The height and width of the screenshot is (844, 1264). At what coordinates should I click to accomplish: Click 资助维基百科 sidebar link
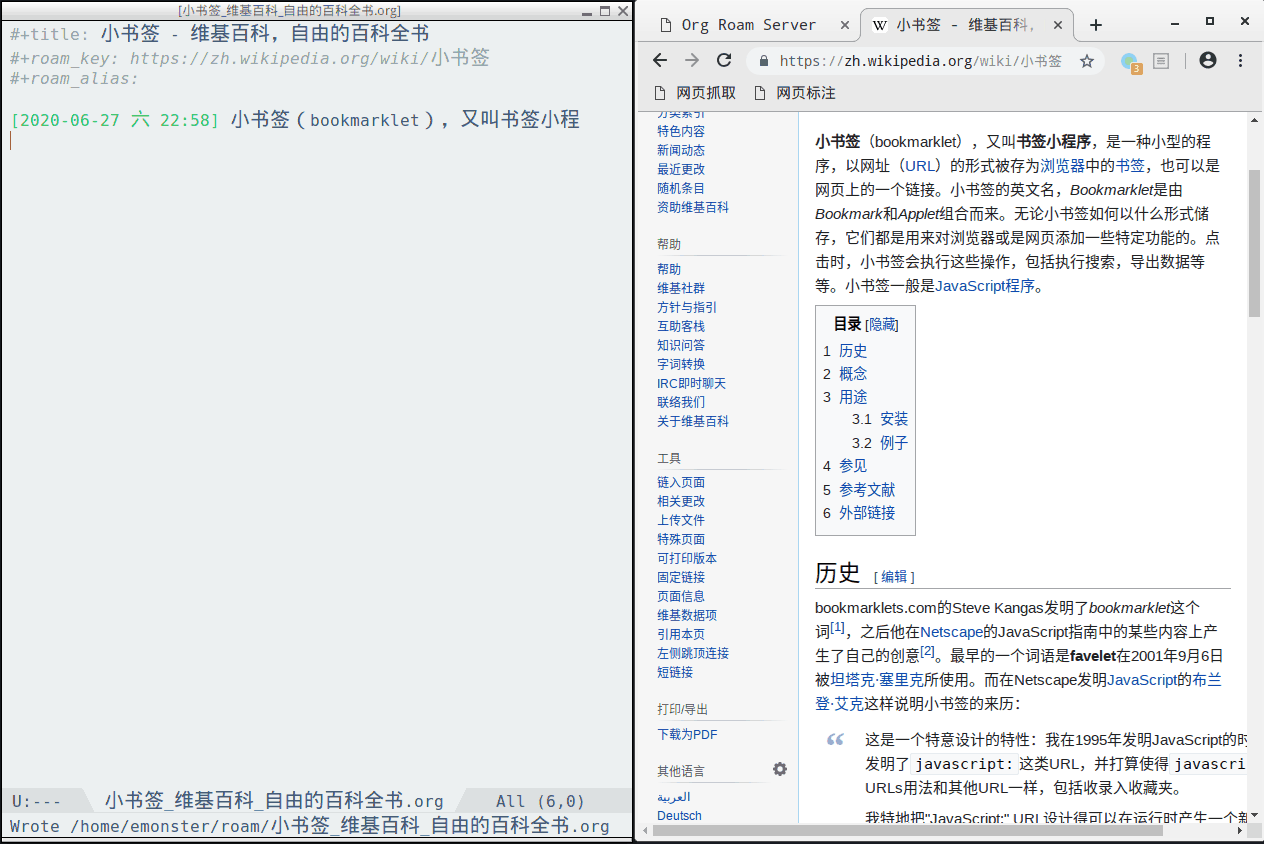click(693, 207)
